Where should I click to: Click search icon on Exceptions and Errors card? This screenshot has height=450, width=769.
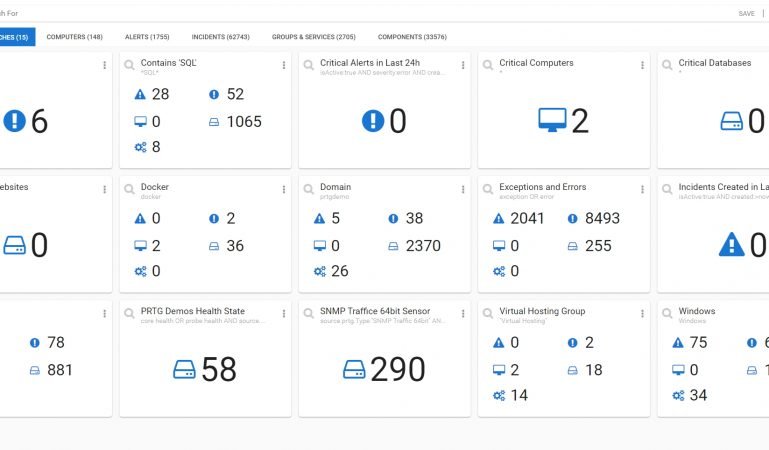click(488, 189)
